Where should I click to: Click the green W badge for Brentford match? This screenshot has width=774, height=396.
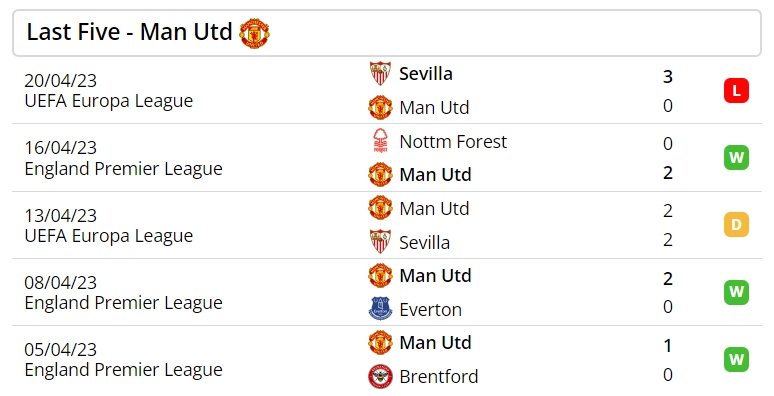[x=736, y=359]
